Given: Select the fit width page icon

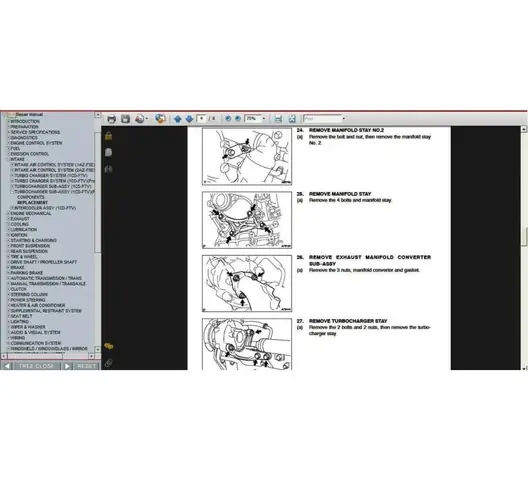Looking at the screenshot, I should [x=278, y=119].
